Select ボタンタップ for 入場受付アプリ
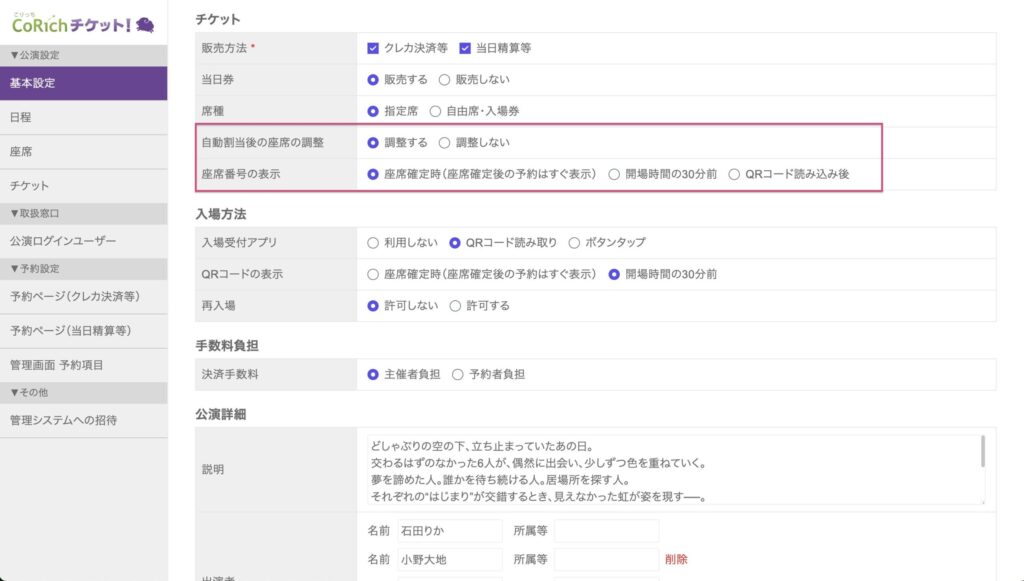This screenshot has width=1024, height=581. [574, 242]
